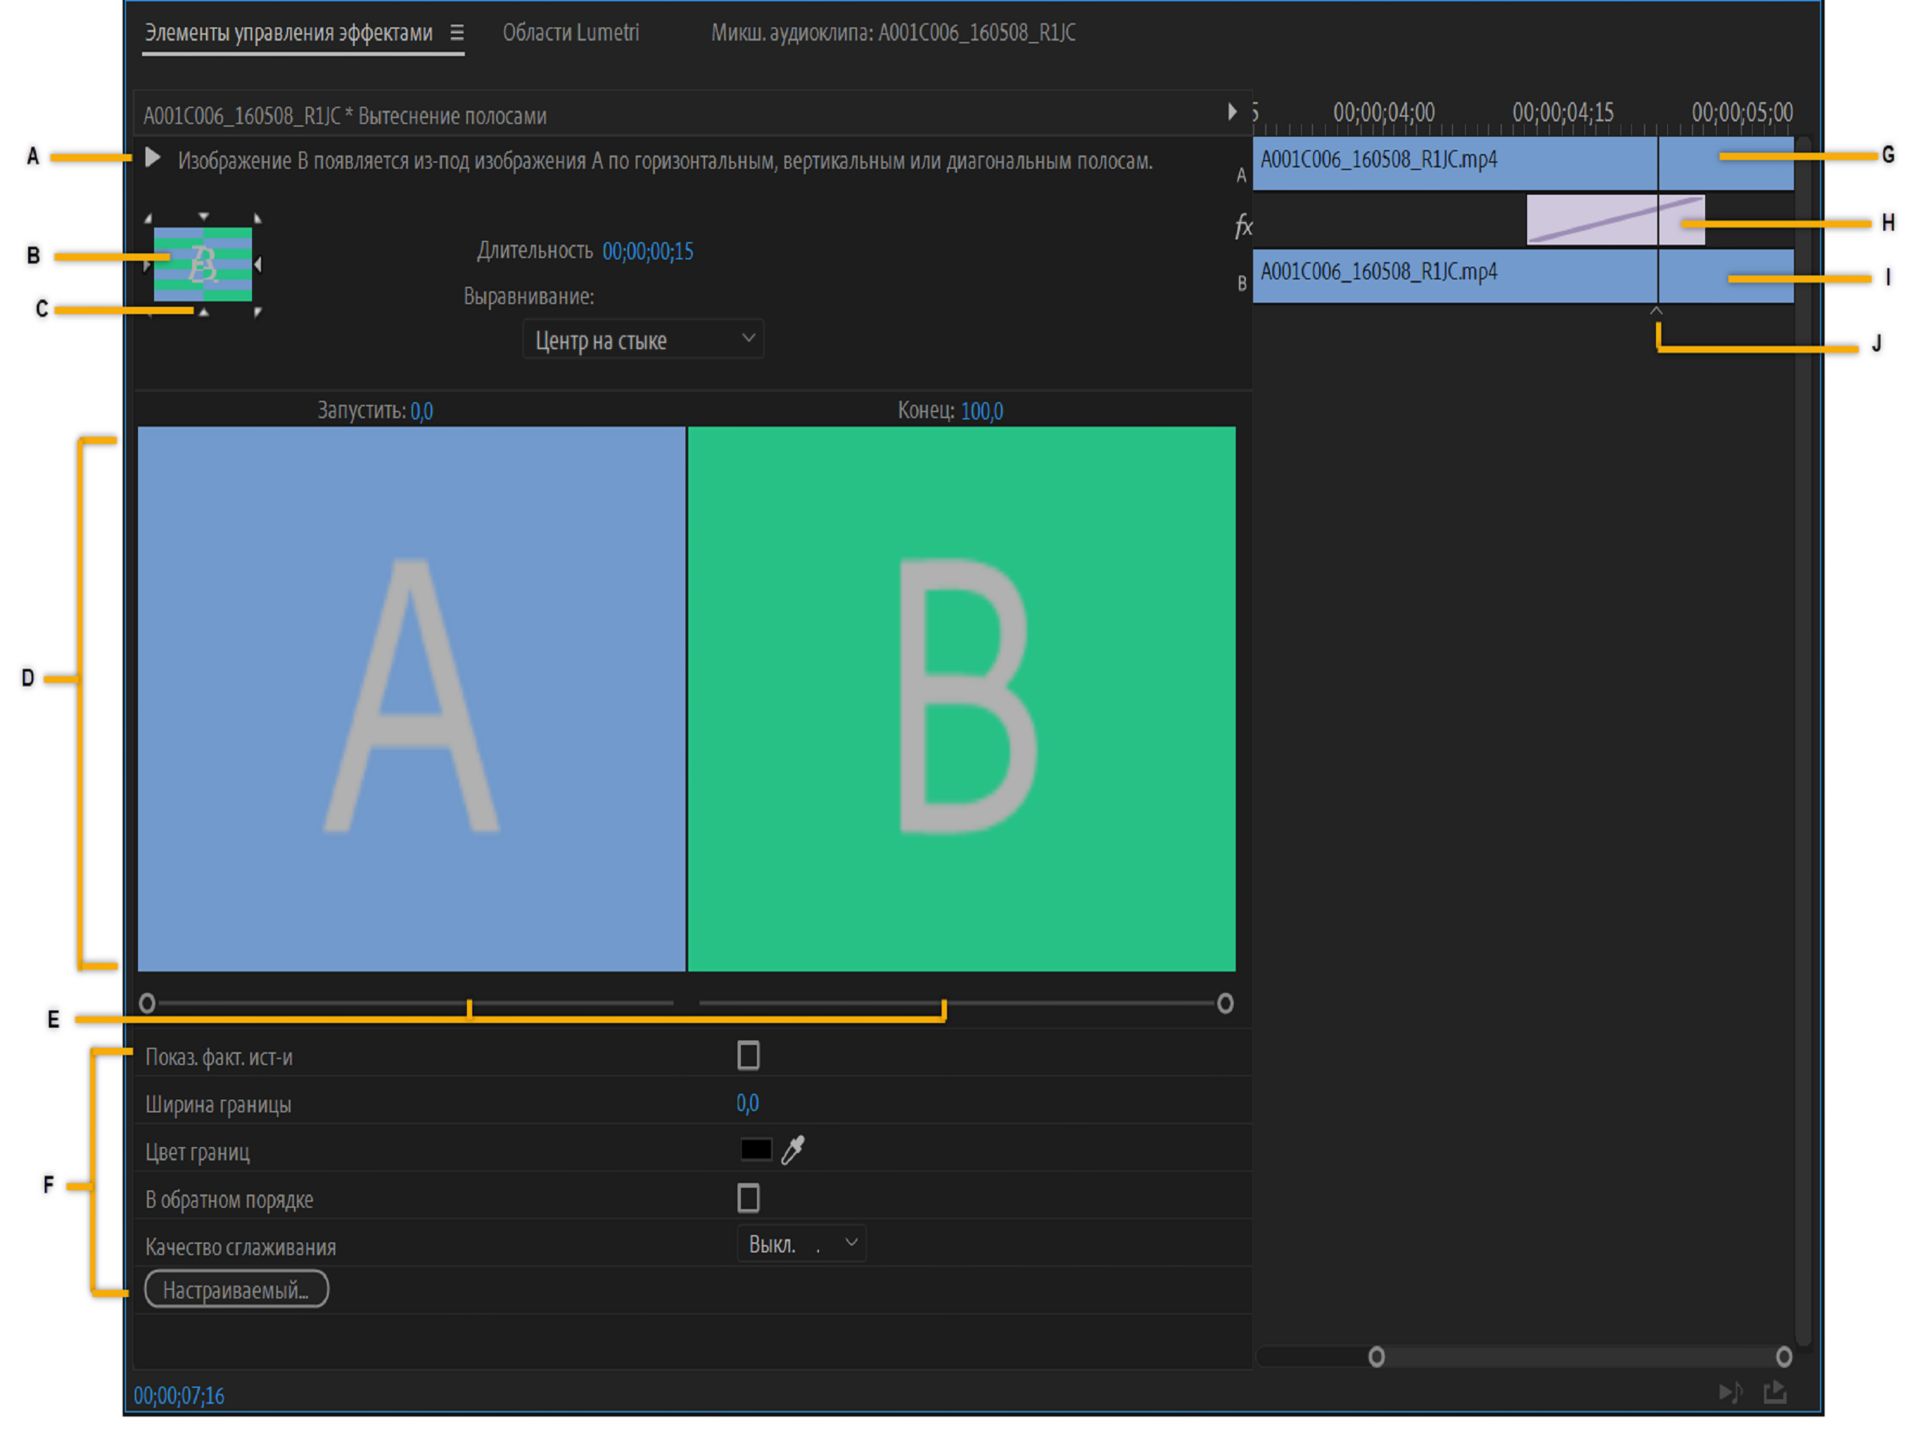Click the top edge selector arrow
Image resolution: width=1920 pixels, height=1442 pixels.
tap(203, 217)
